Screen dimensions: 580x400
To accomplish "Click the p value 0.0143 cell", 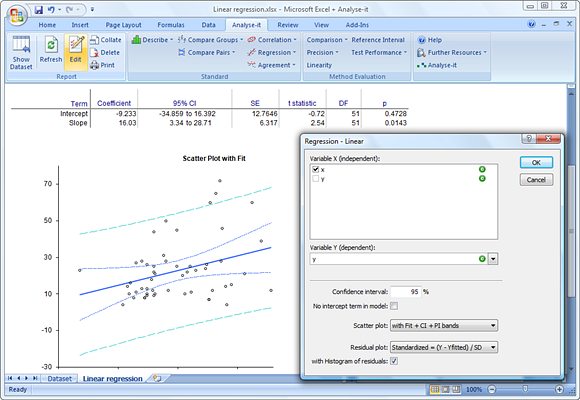I will click(x=395, y=123).
